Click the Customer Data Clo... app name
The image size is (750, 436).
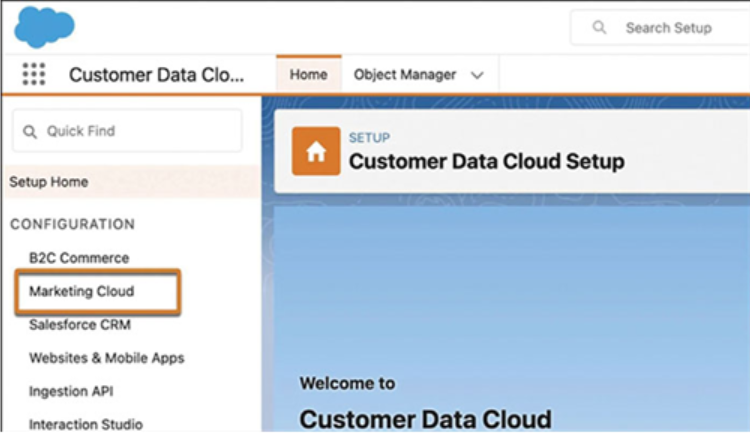coord(156,75)
